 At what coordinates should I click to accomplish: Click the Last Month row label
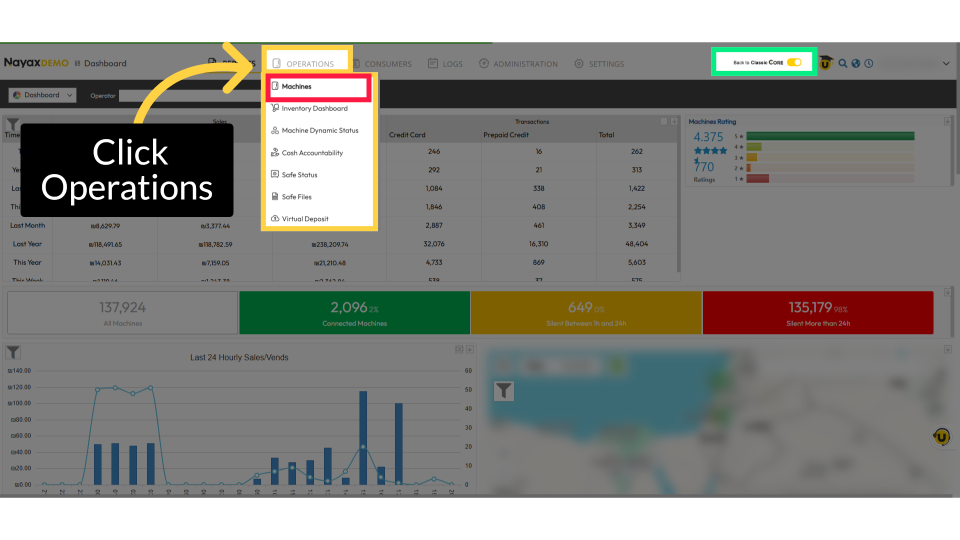click(x=28, y=226)
